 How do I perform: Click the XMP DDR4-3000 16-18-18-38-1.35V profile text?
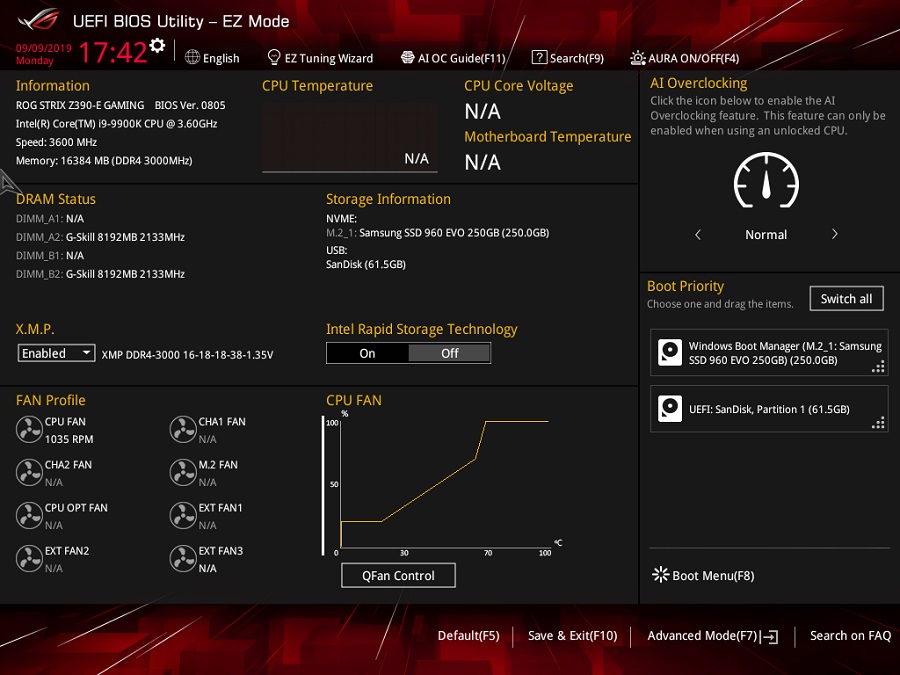point(187,355)
